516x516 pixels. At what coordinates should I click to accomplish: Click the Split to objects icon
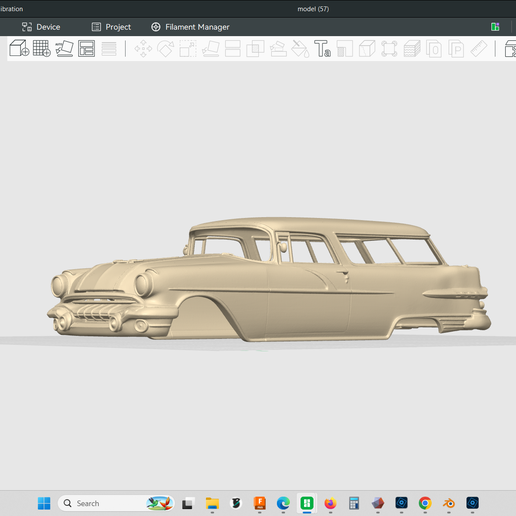click(x=434, y=49)
